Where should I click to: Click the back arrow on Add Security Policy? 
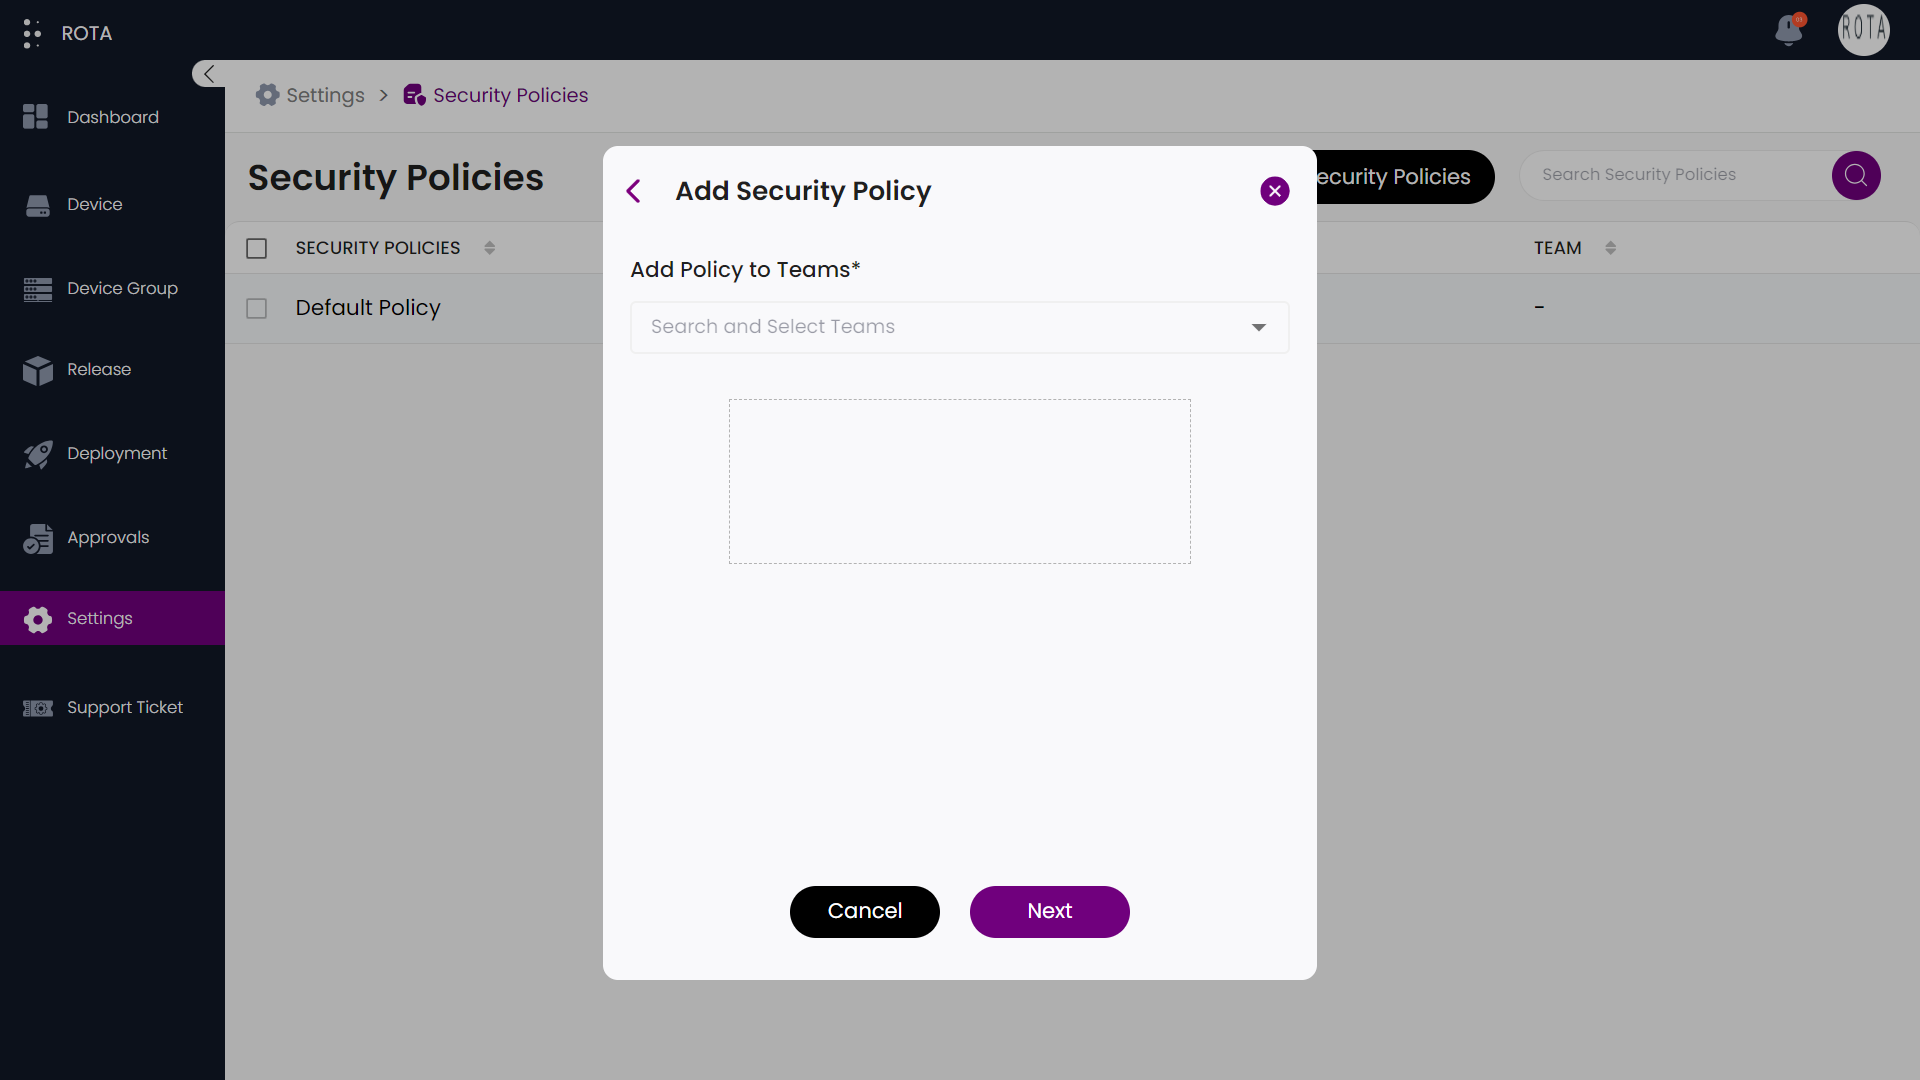(633, 190)
